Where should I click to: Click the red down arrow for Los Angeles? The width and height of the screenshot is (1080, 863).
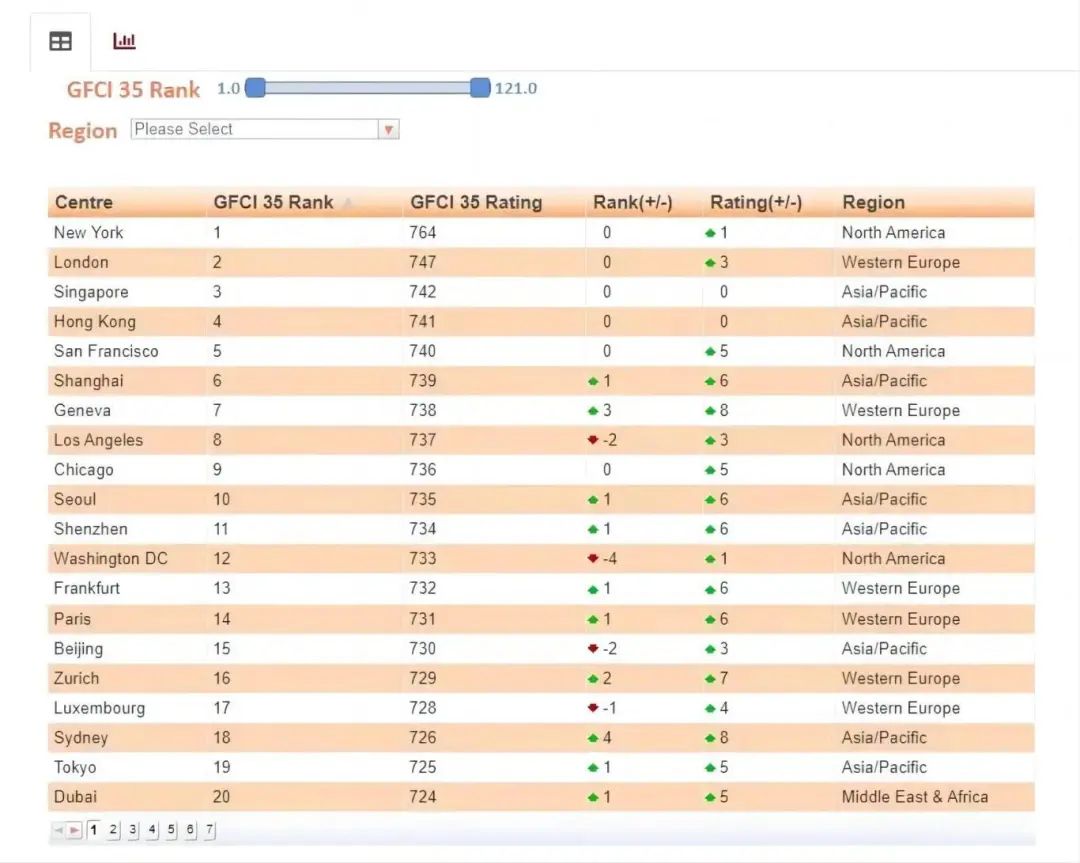(x=593, y=440)
